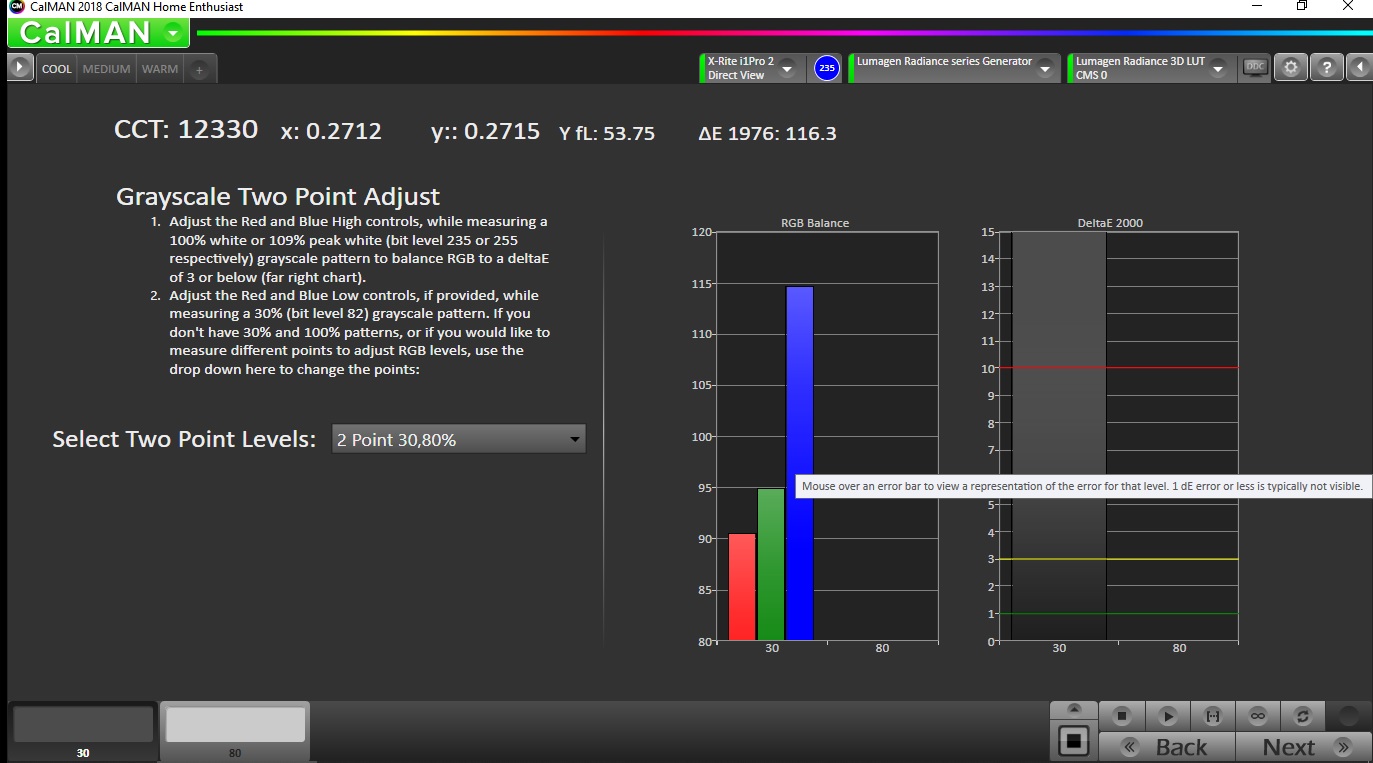Add a new history tab with plus
Image resolution: width=1373 pixels, height=763 pixels.
199,69
